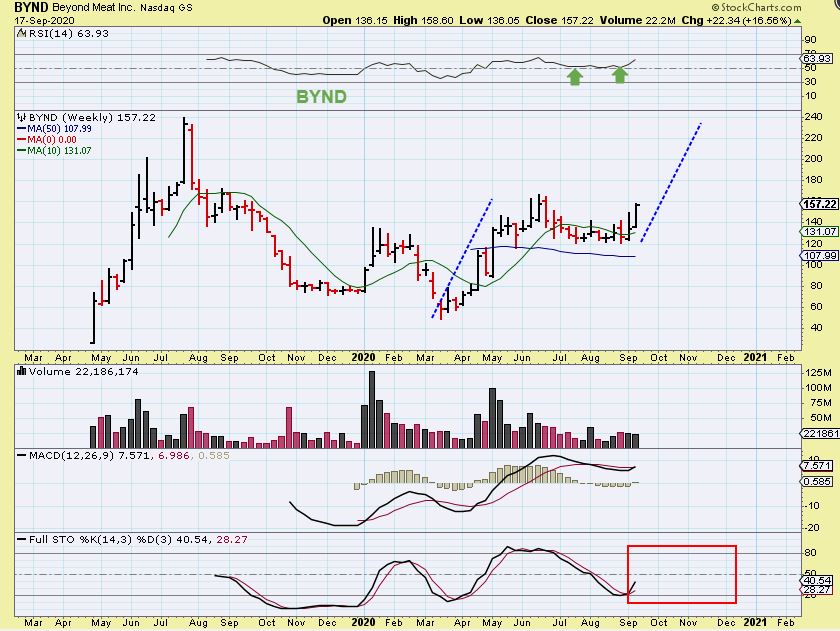Screen dimensions: 840x631
Task: Click the bold 2021 under the price chart
Action: 755,357
